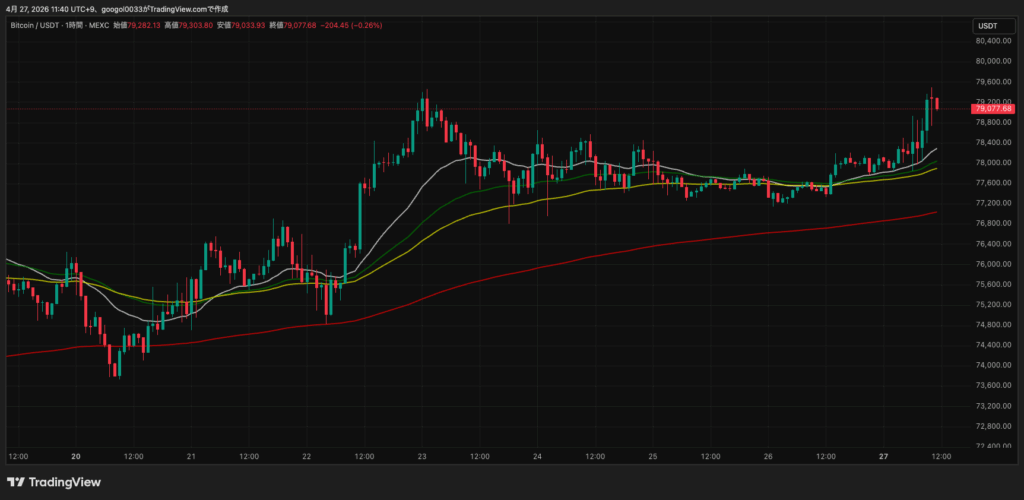Click the price change -204.45 (-0.26%) text

point(351,25)
